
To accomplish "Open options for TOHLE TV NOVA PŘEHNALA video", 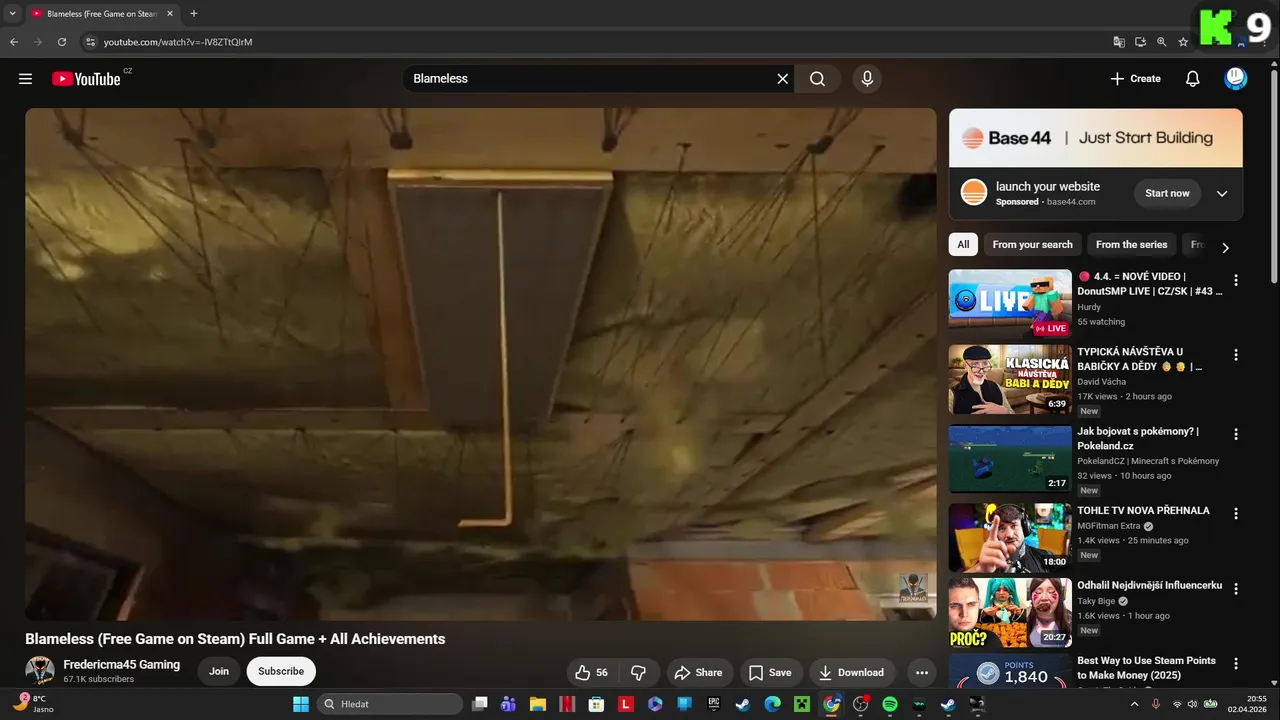I will coord(1236,513).
